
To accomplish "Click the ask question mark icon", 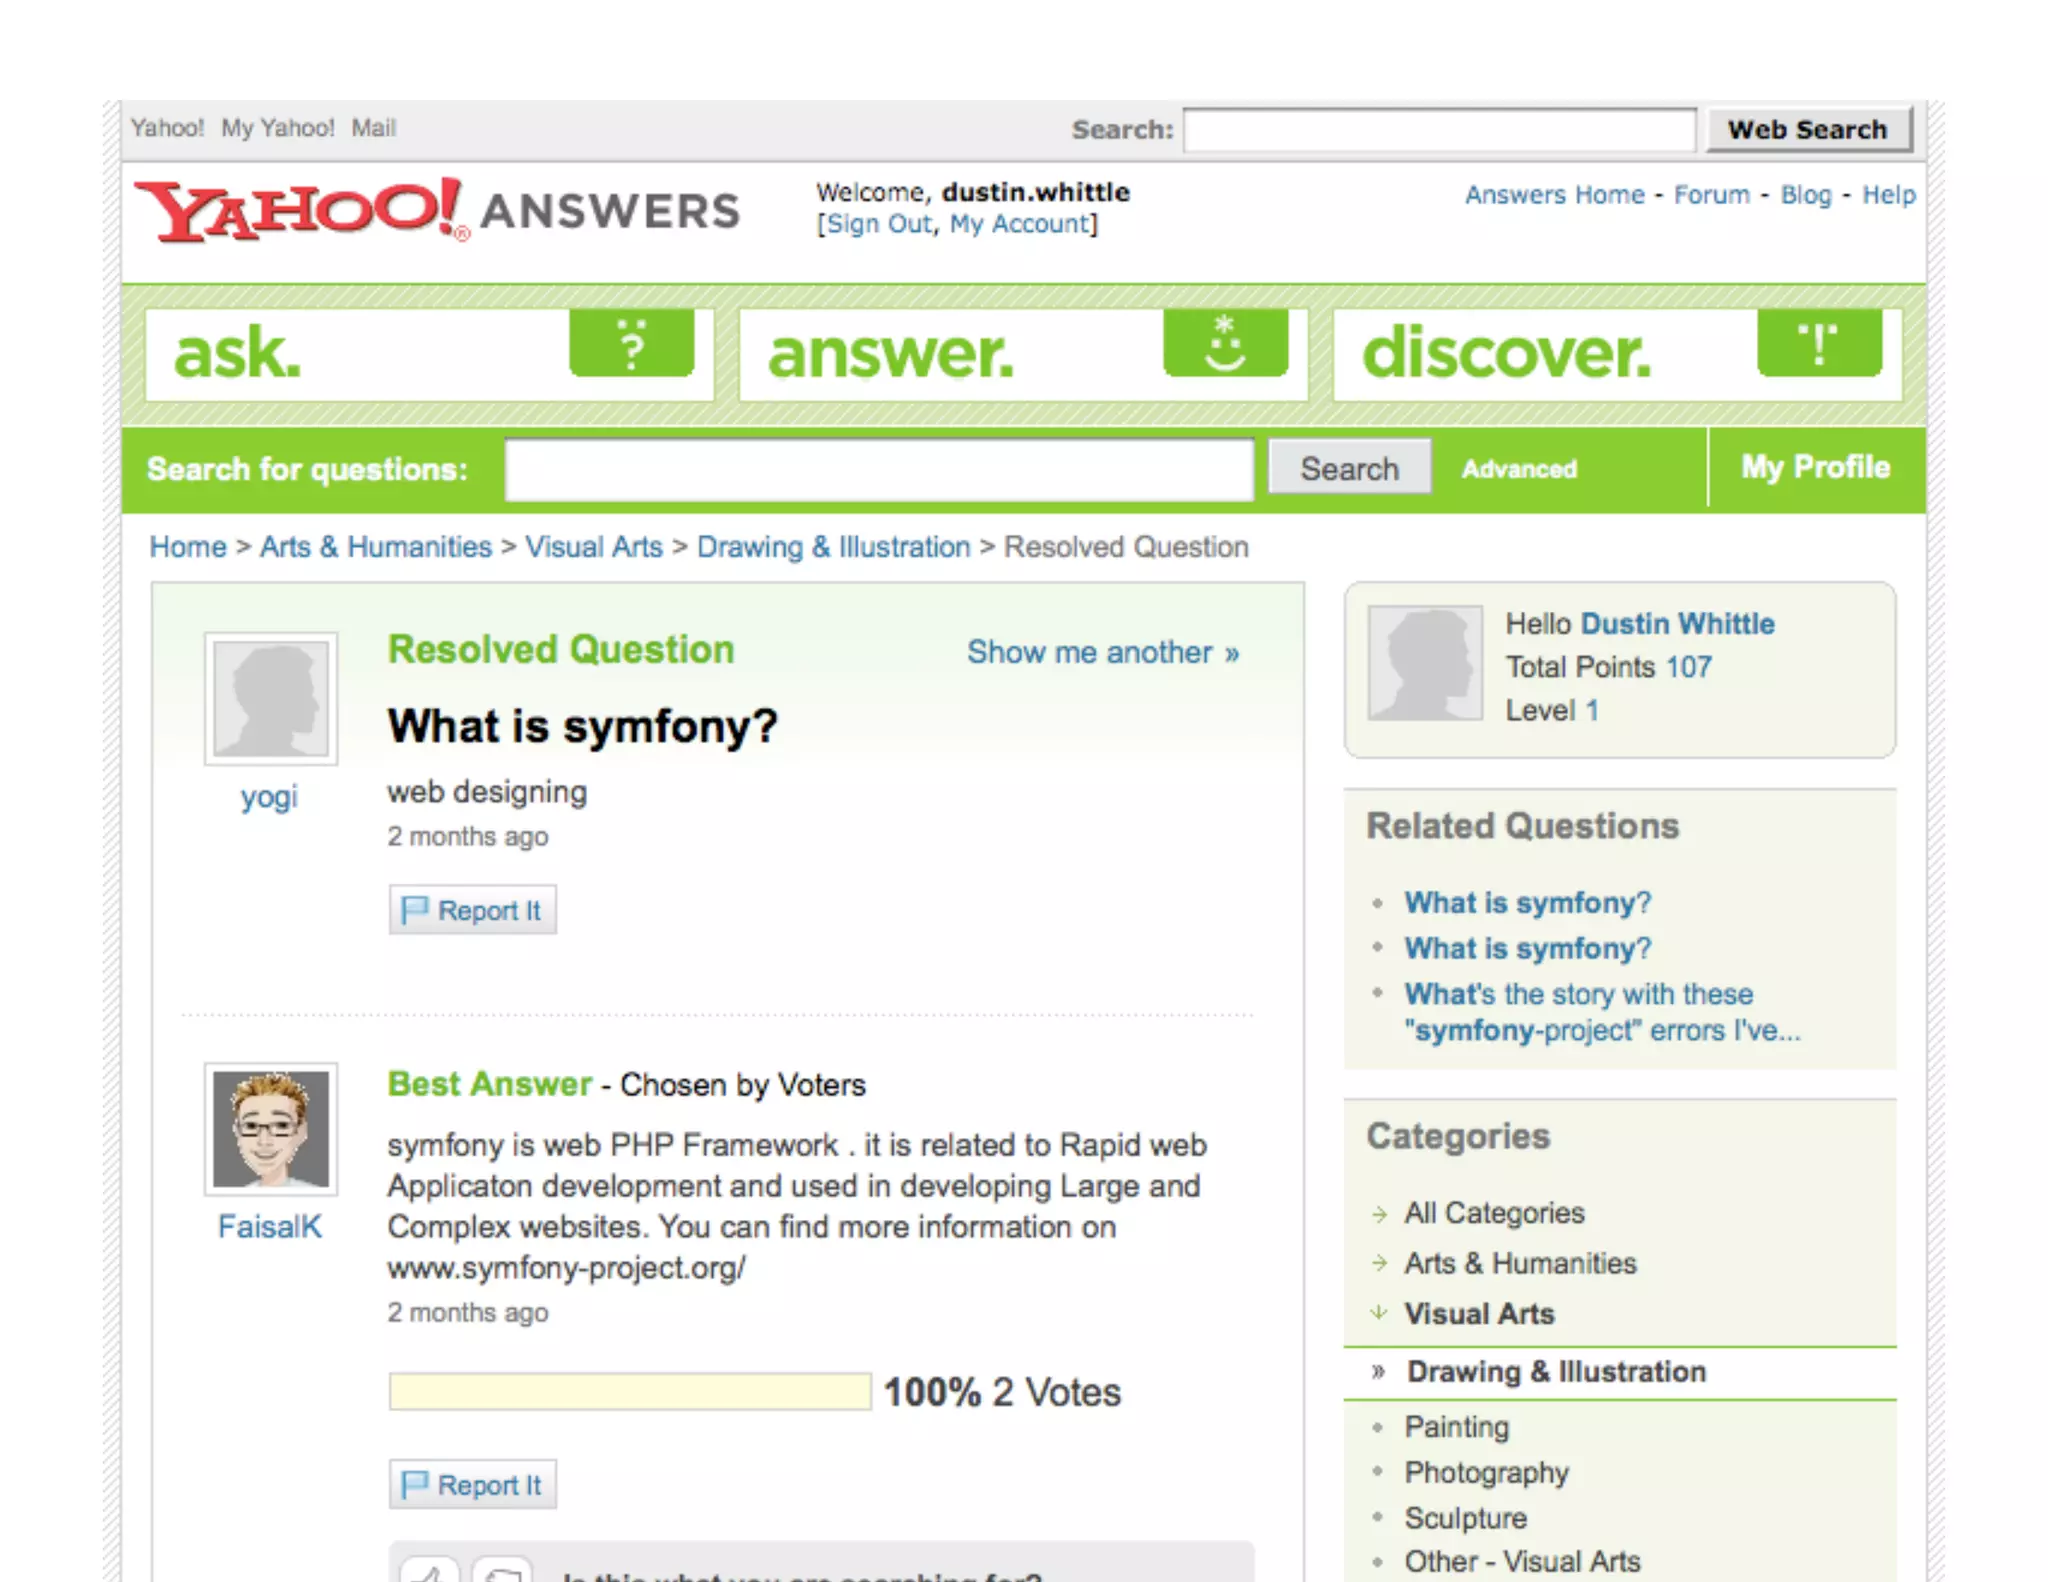I will pyautogui.click(x=632, y=343).
